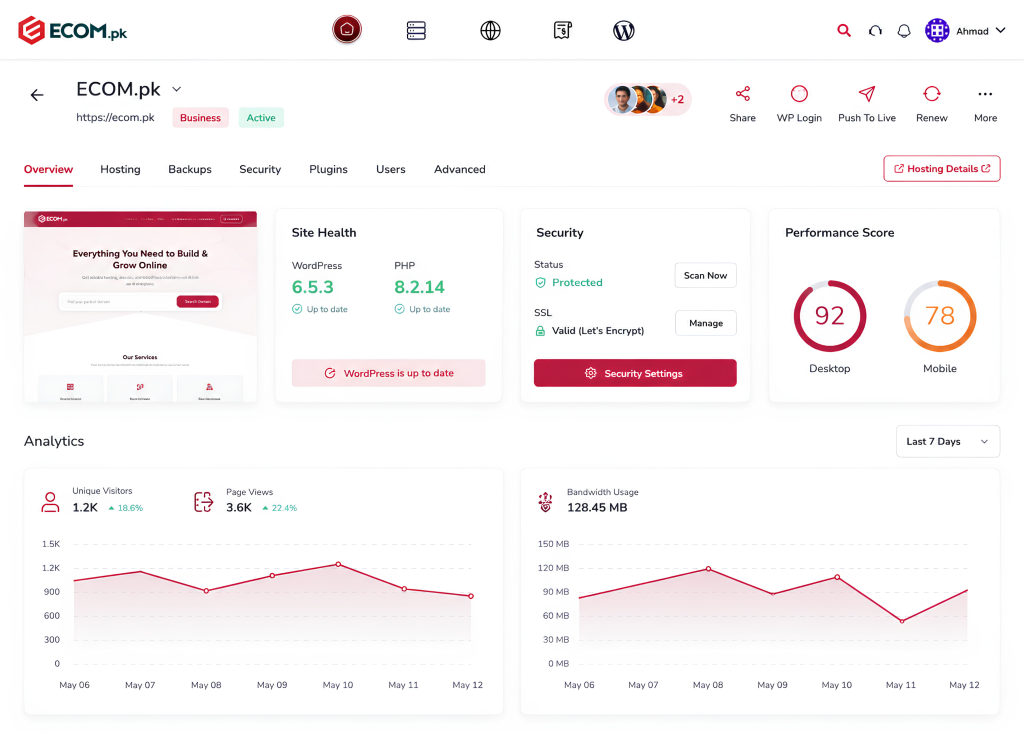The width and height of the screenshot is (1024, 733).
Task: Click the Renew icon
Action: pyautogui.click(x=932, y=94)
